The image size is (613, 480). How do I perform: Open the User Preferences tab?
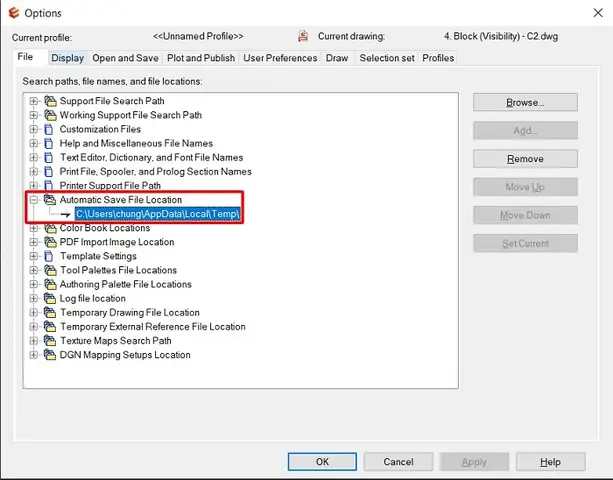click(x=280, y=58)
